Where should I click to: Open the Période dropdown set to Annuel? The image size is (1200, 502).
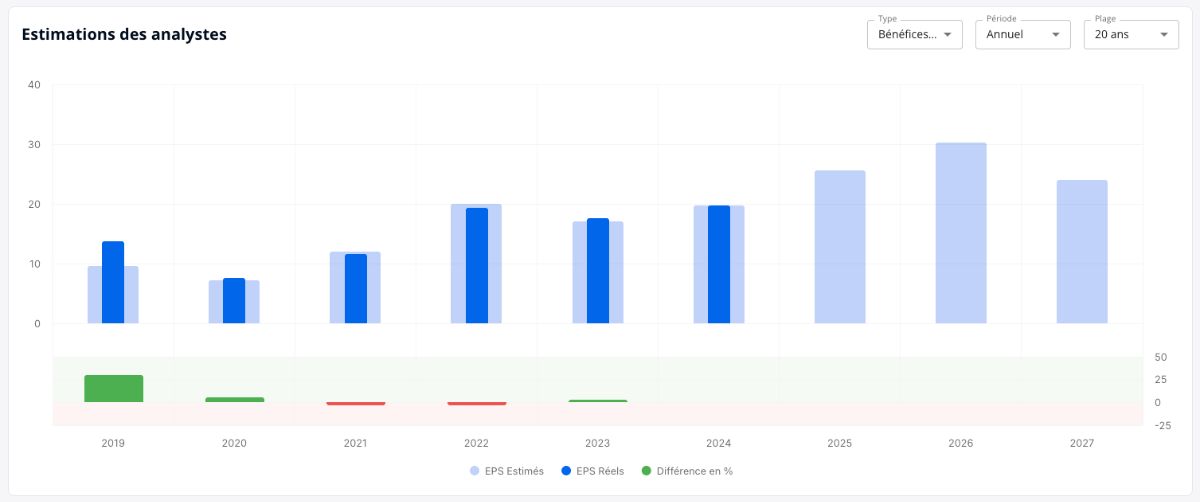[1023, 34]
